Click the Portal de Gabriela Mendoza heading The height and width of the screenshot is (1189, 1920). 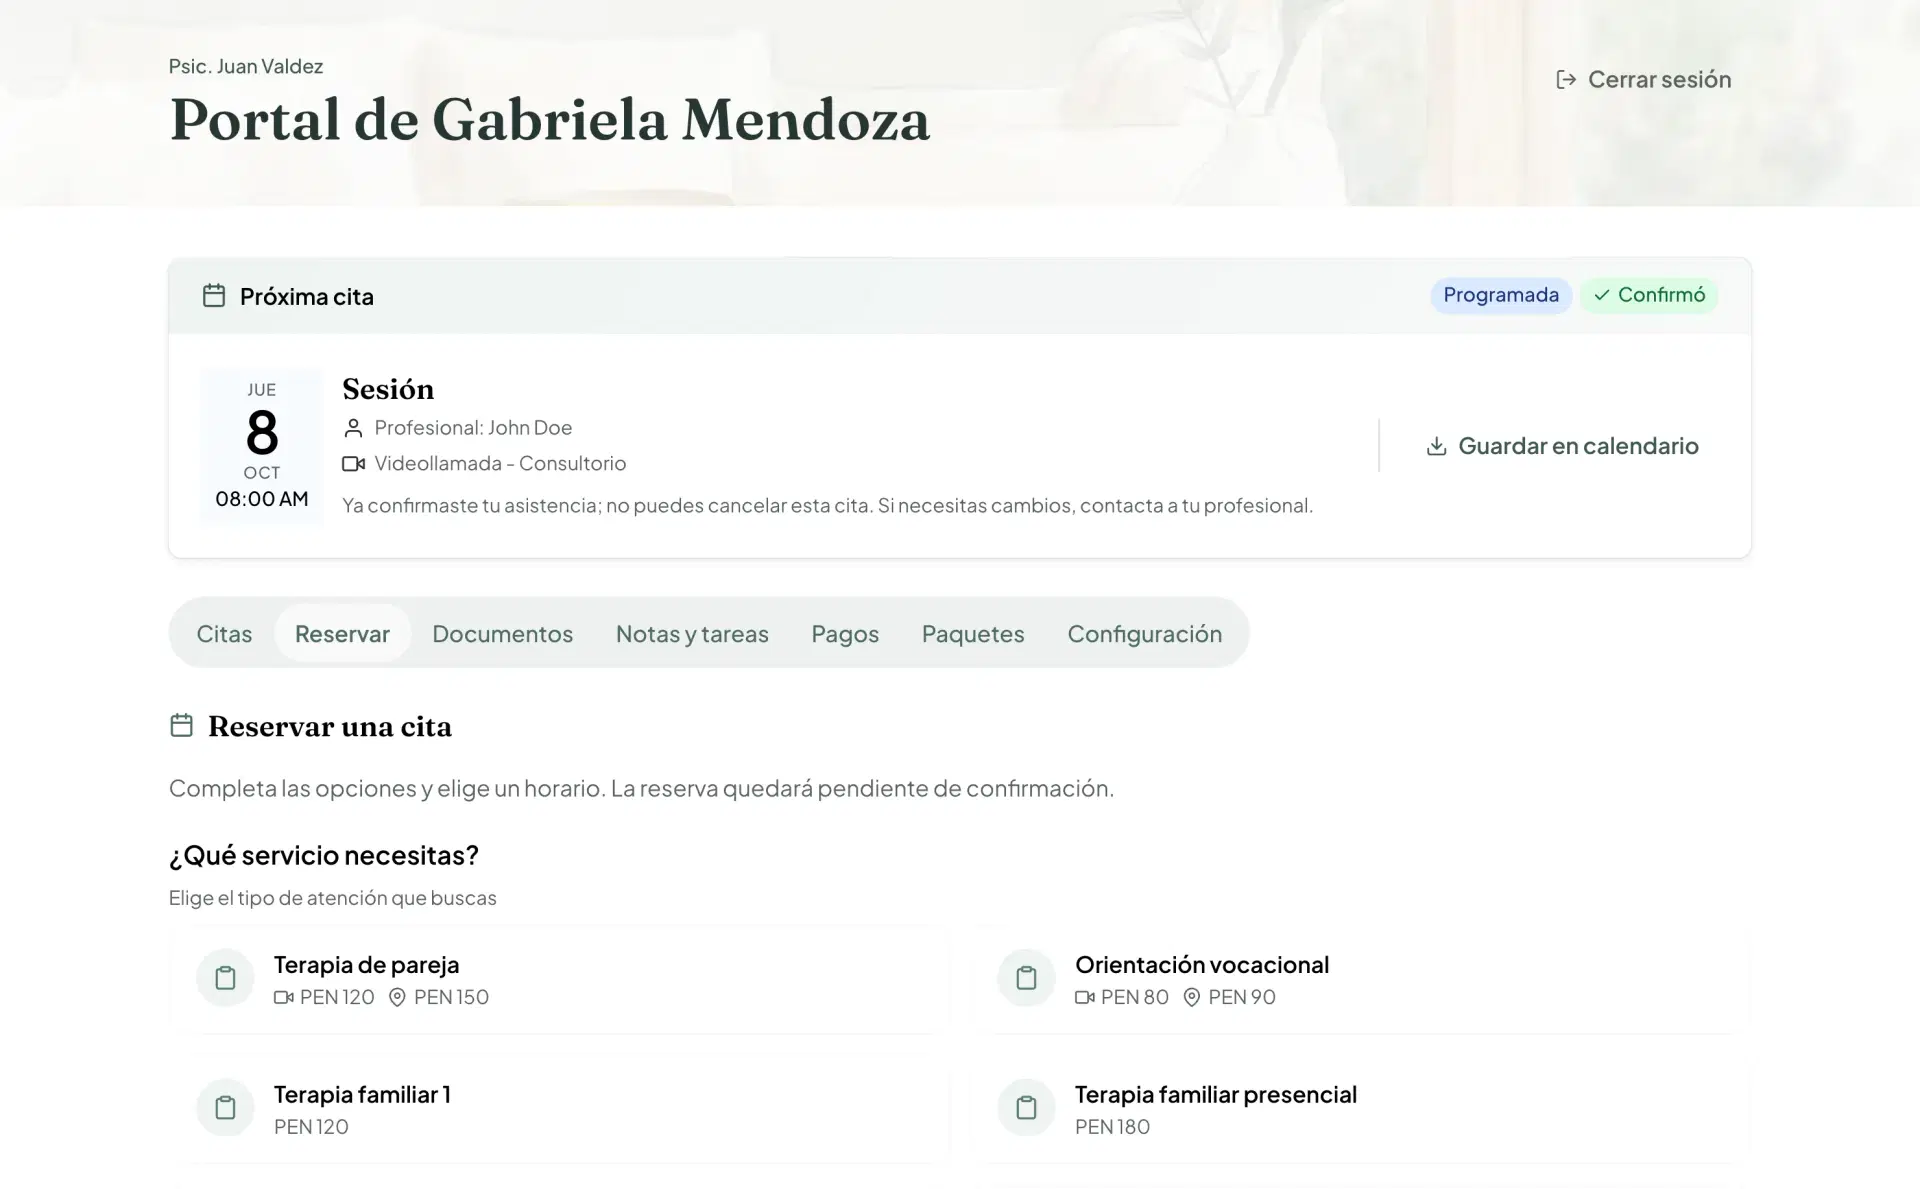550,119
